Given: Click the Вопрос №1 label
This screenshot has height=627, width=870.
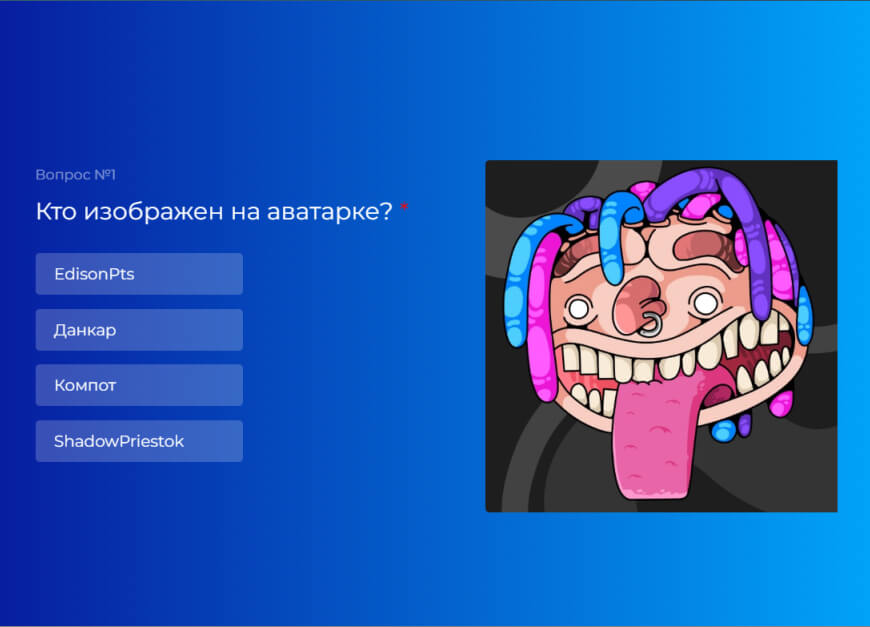Looking at the screenshot, I should pos(75,174).
